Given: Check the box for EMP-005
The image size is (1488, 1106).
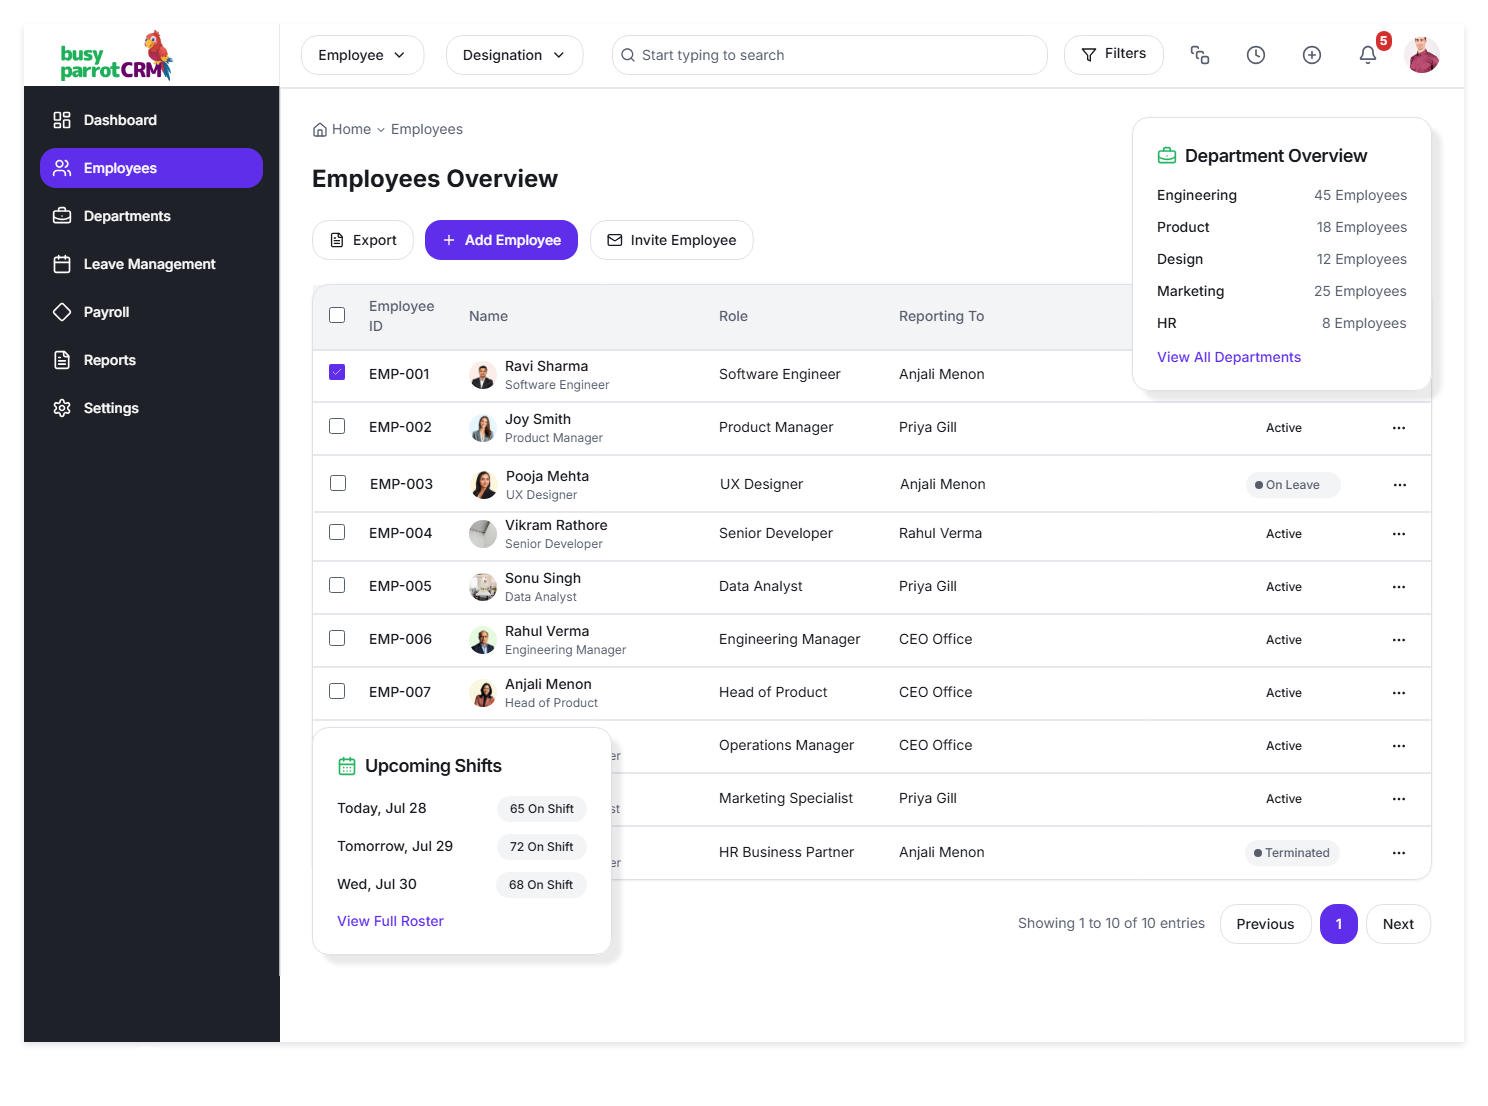Looking at the screenshot, I should (337, 585).
